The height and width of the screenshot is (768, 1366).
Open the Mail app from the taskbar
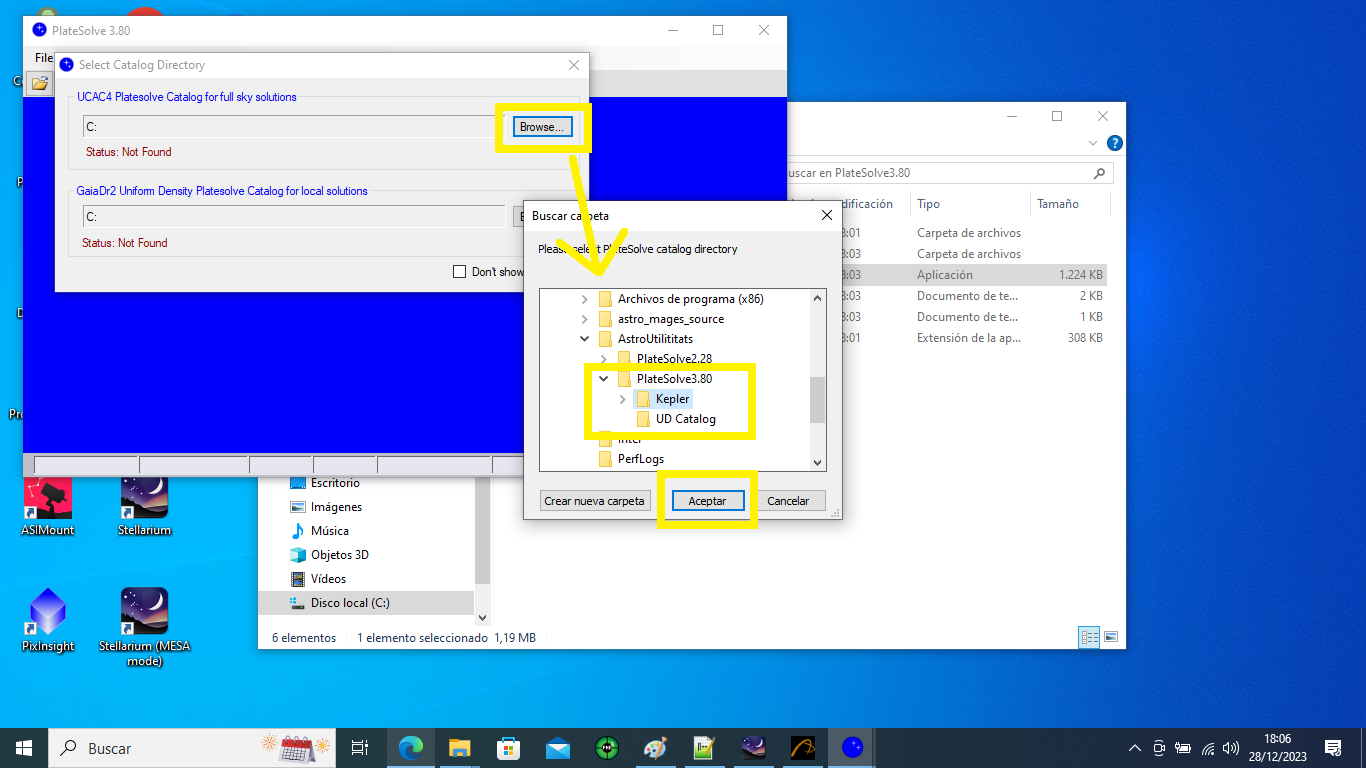pos(557,747)
